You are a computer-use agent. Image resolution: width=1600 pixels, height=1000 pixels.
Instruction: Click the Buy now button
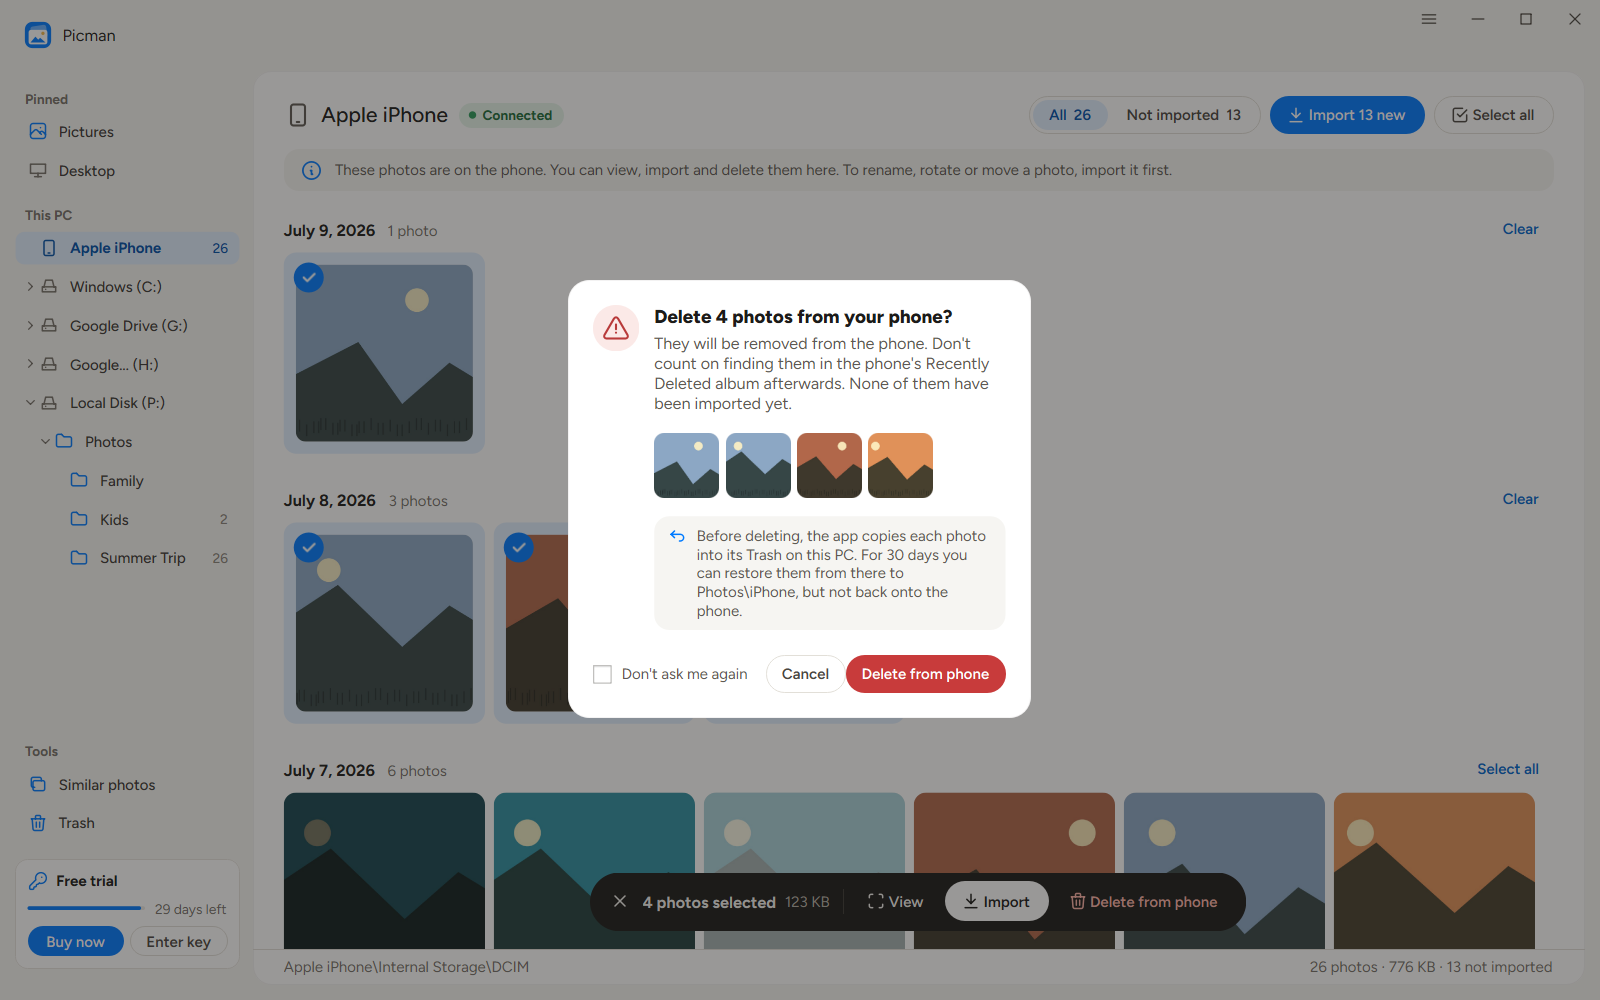point(75,942)
